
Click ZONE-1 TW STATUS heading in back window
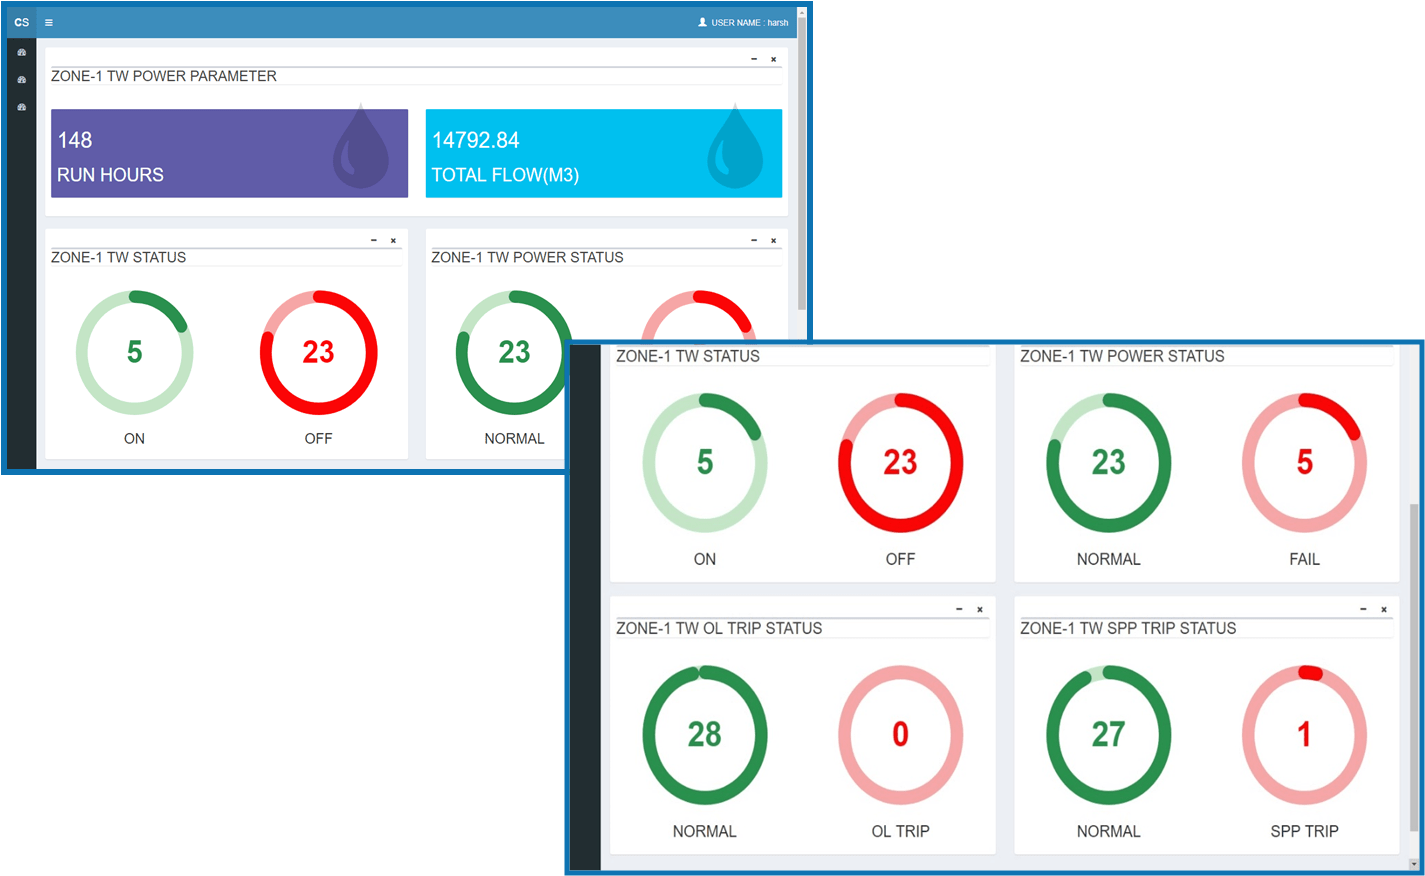click(118, 257)
